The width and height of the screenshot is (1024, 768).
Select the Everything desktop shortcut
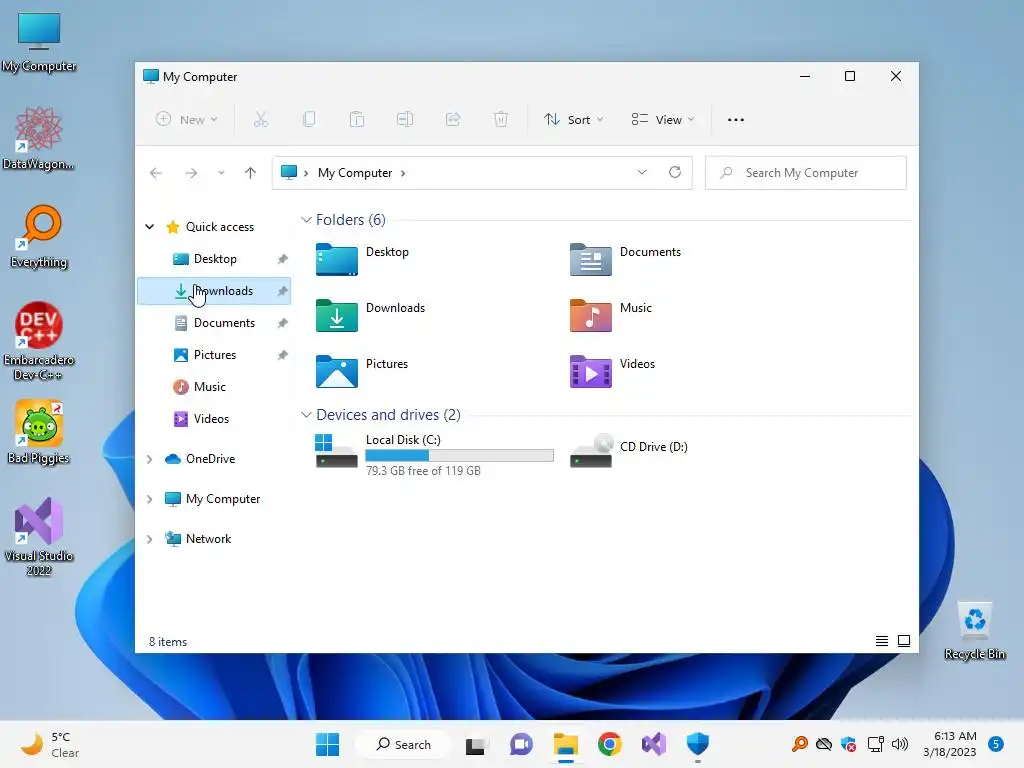[x=39, y=236]
